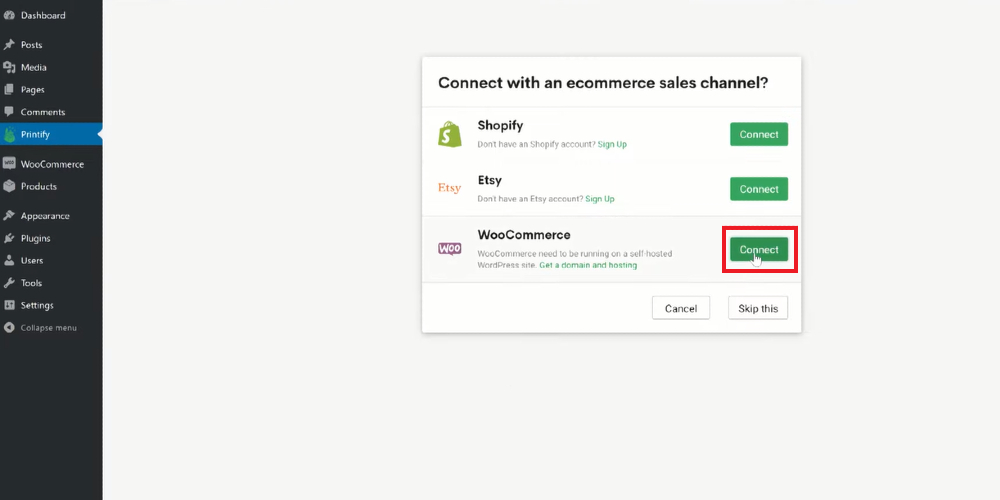Click the WooCommerce channel title
The height and width of the screenshot is (500, 1000).
pyautogui.click(x=524, y=235)
